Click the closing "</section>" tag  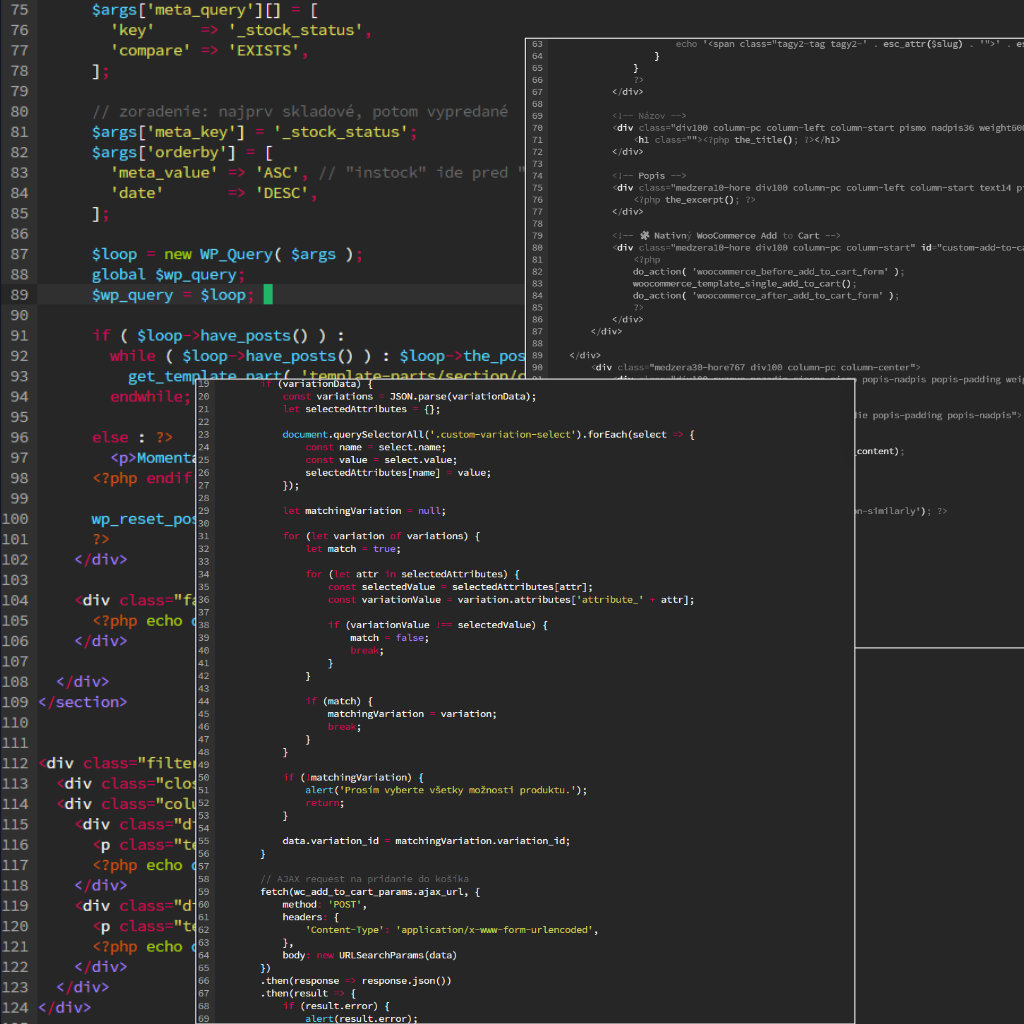tap(83, 702)
